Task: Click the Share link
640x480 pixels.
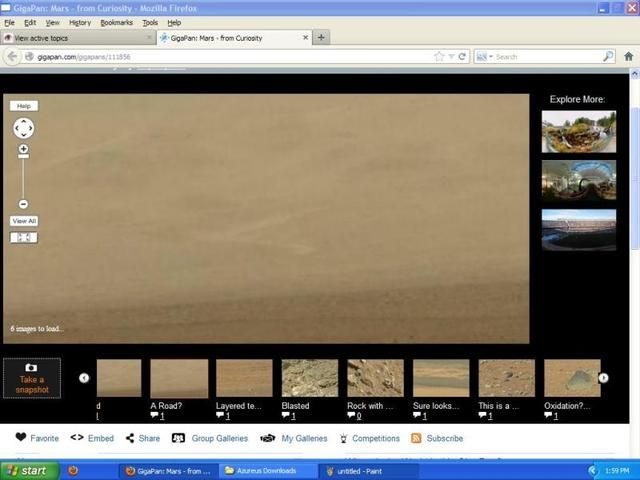Action: pos(149,438)
